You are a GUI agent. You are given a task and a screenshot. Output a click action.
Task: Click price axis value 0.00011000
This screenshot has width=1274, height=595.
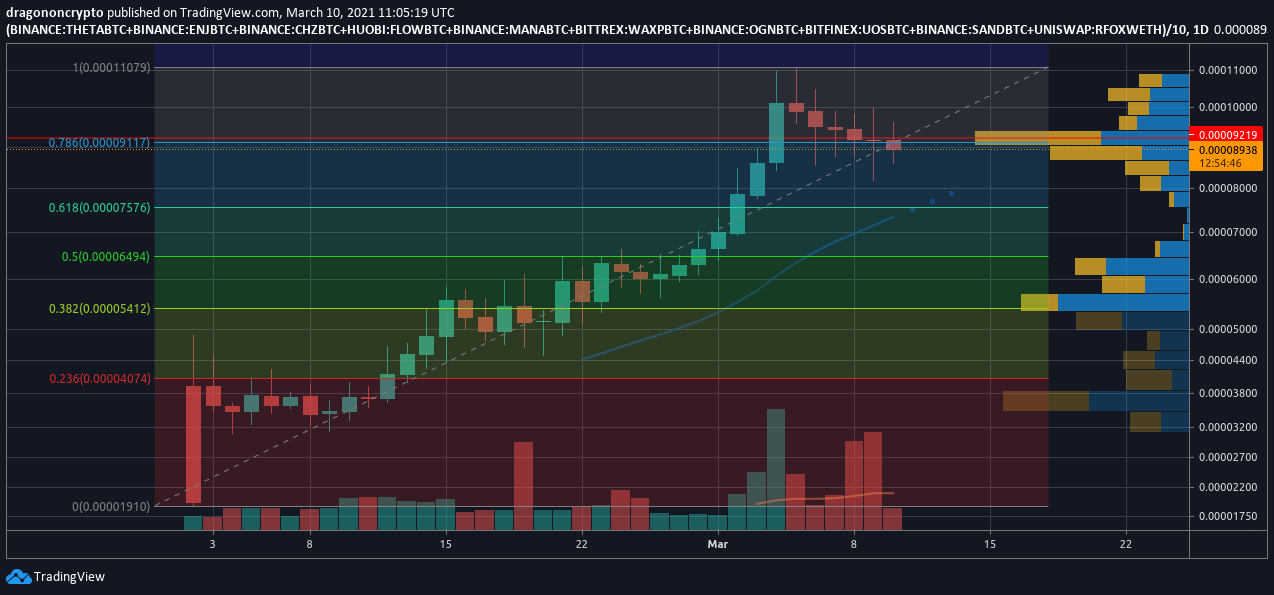point(1227,71)
